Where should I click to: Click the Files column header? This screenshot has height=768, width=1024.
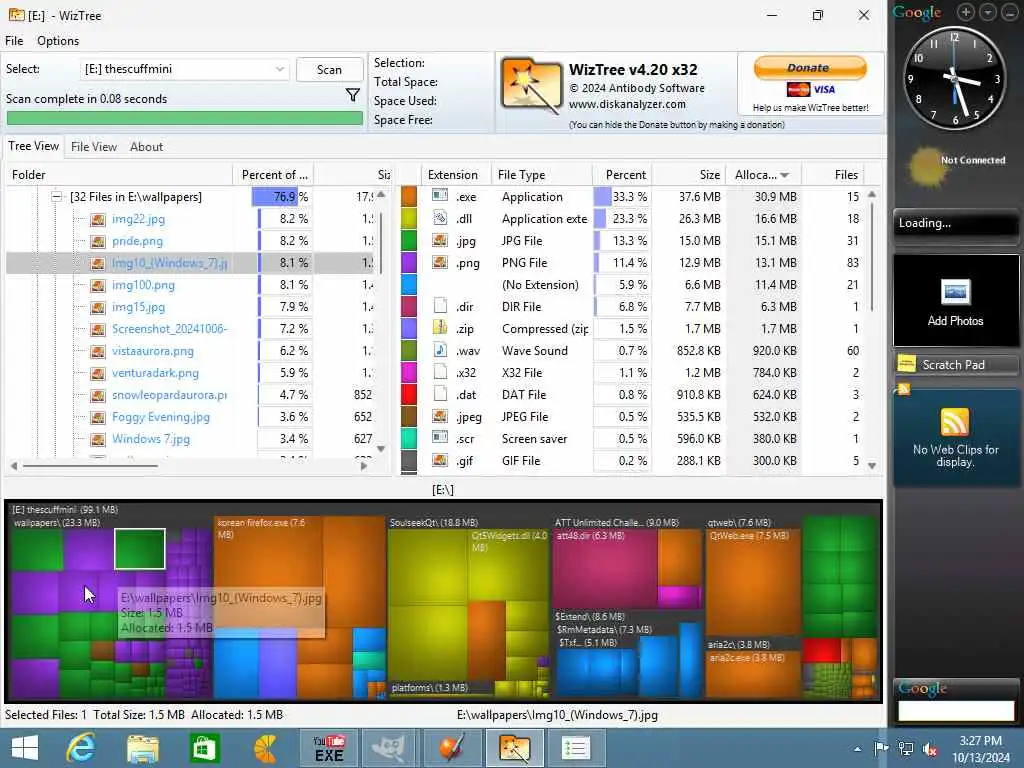(x=833, y=174)
